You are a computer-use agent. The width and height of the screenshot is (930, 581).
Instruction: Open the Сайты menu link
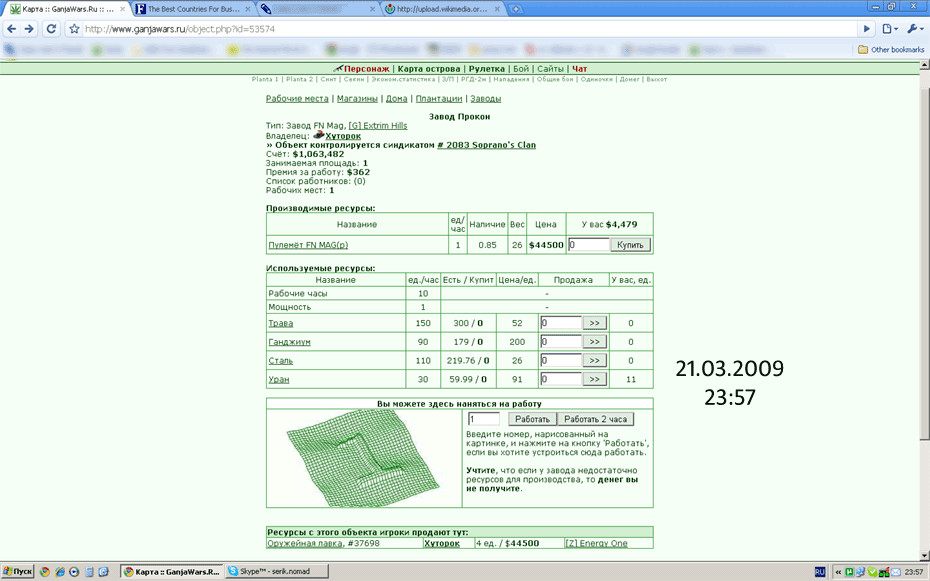pos(550,69)
